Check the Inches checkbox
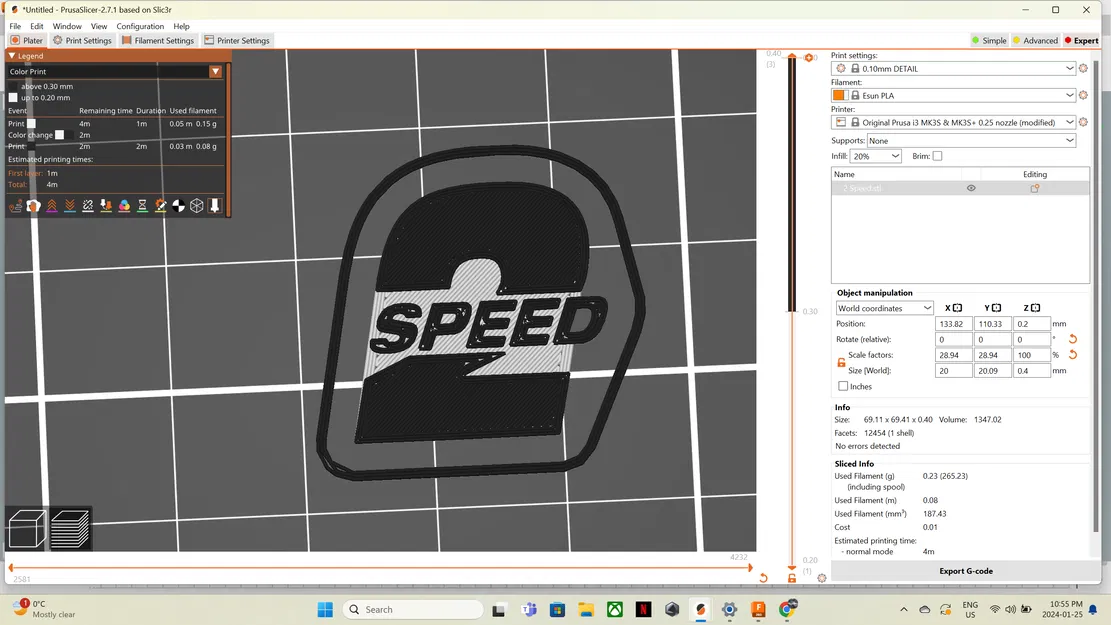The height and width of the screenshot is (625, 1111). 843,386
